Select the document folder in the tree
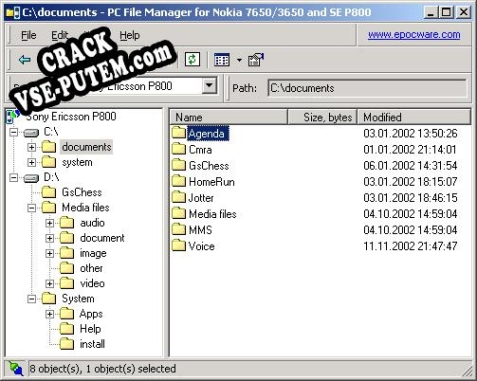This screenshot has width=477, height=381. [102, 238]
